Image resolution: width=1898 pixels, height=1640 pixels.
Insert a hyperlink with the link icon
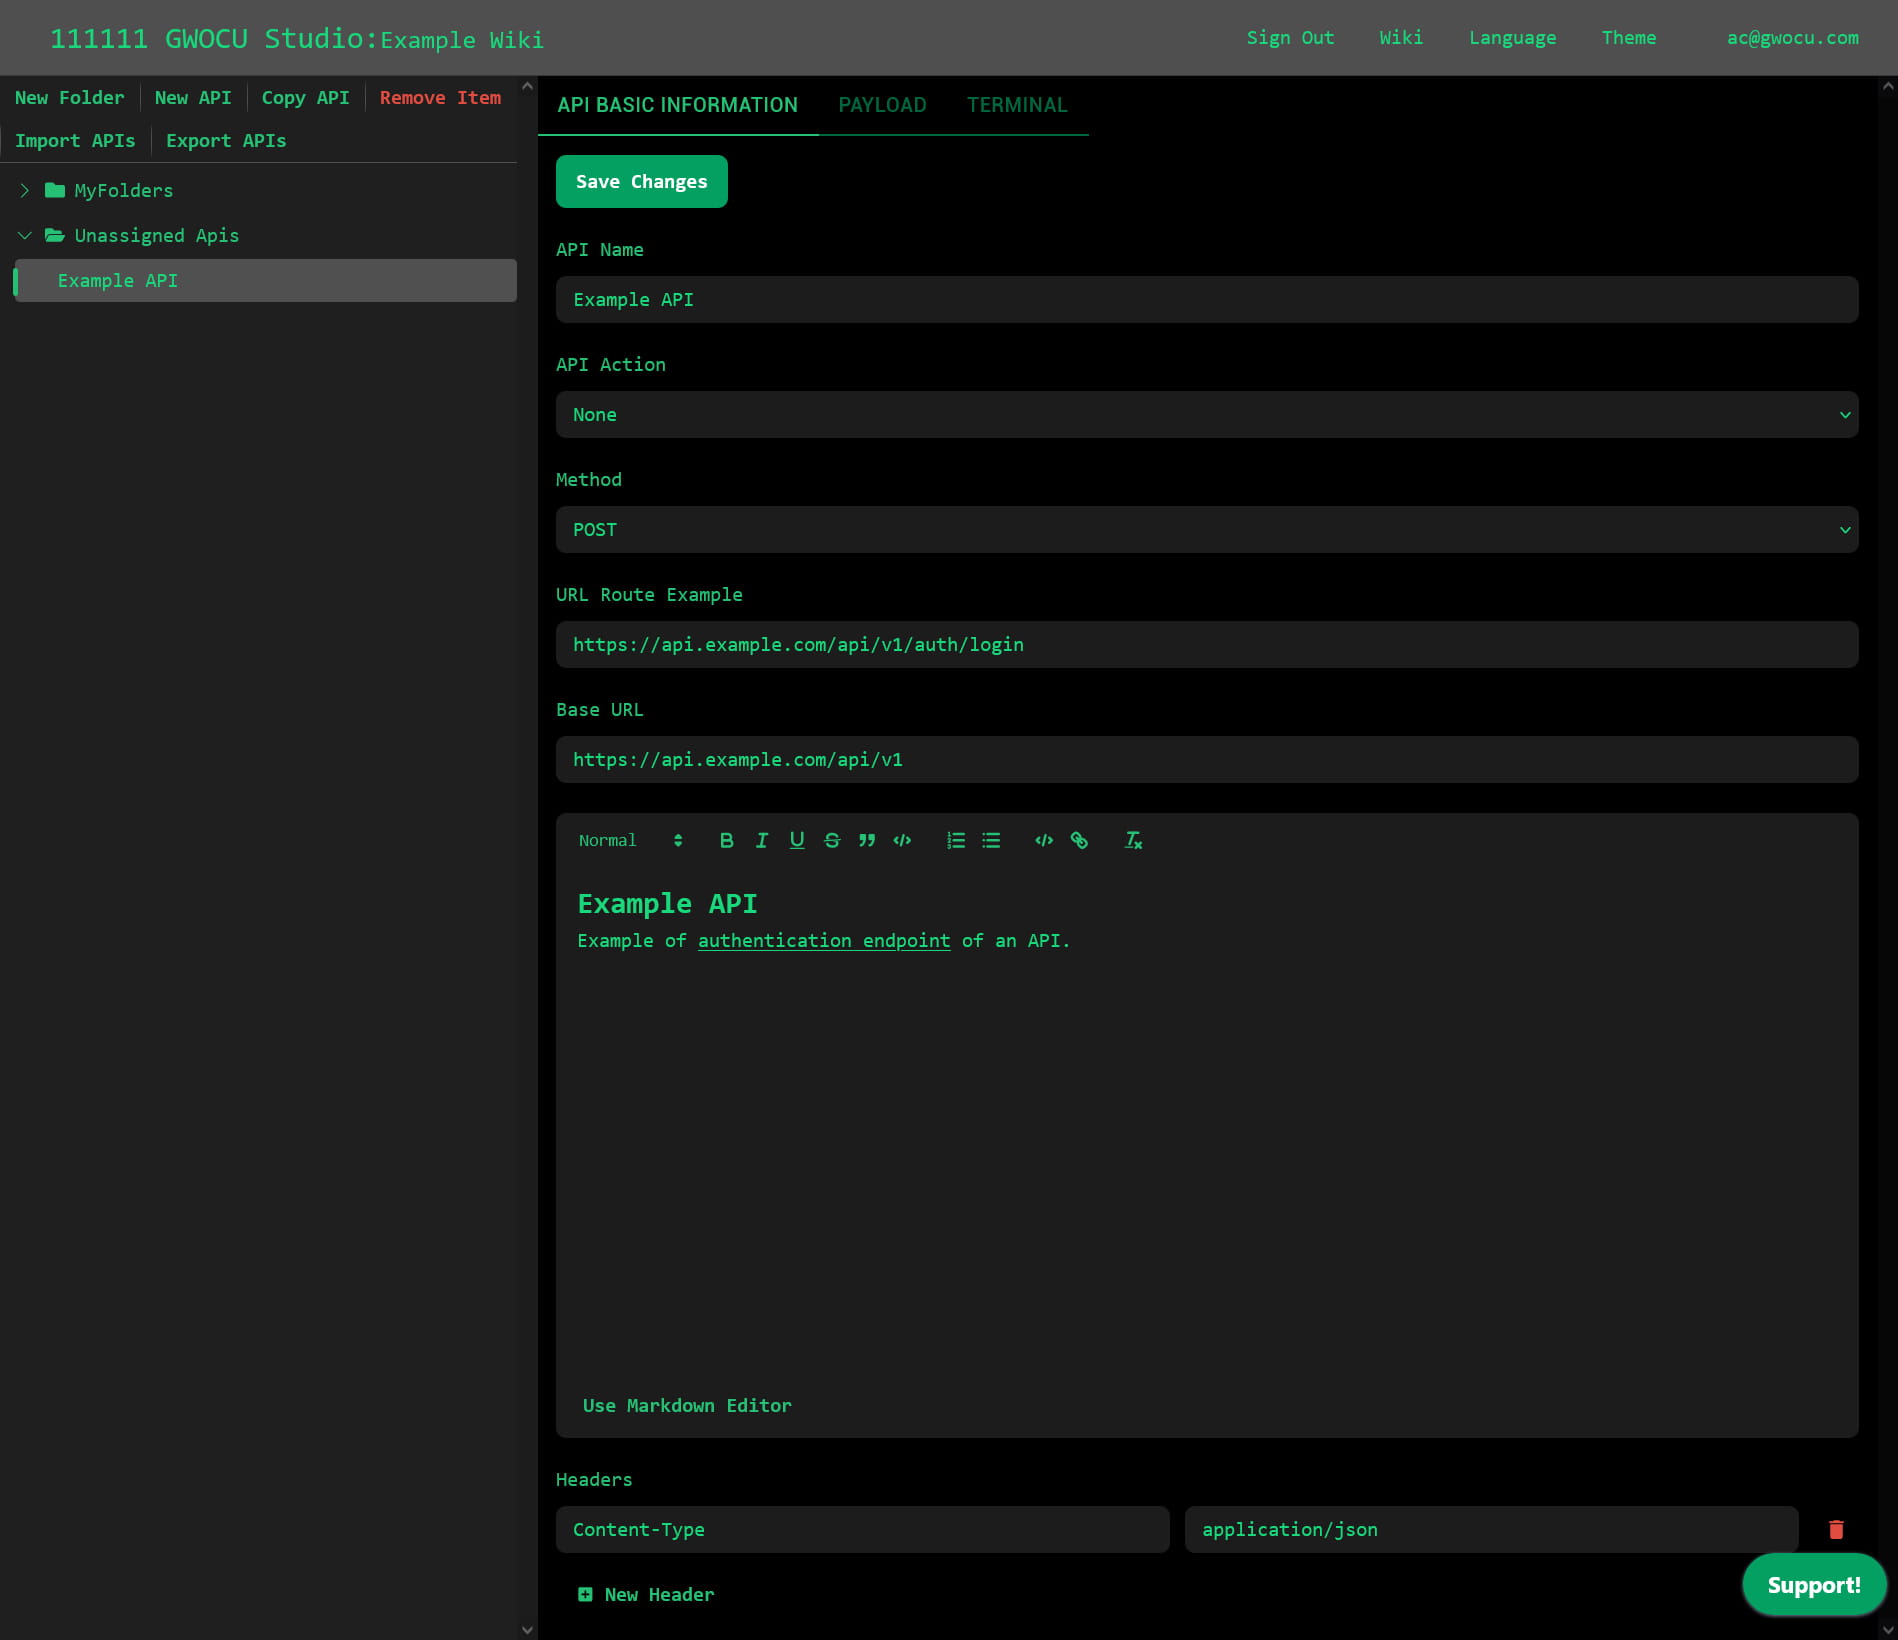[x=1079, y=840]
